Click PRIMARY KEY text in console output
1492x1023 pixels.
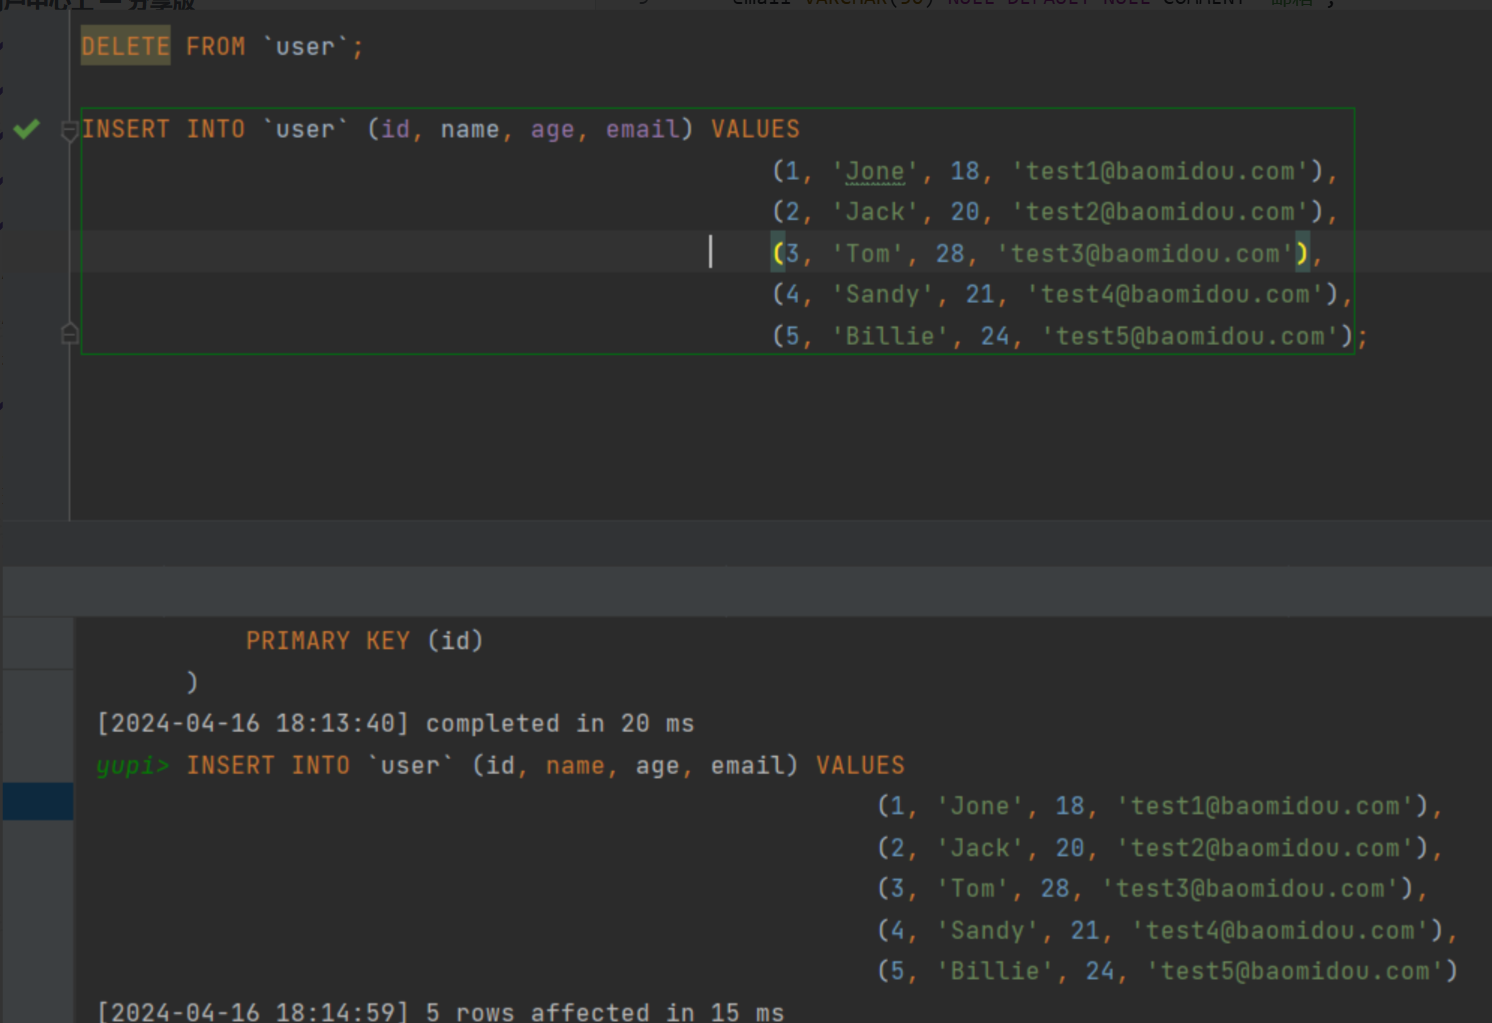[x=327, y=641]
